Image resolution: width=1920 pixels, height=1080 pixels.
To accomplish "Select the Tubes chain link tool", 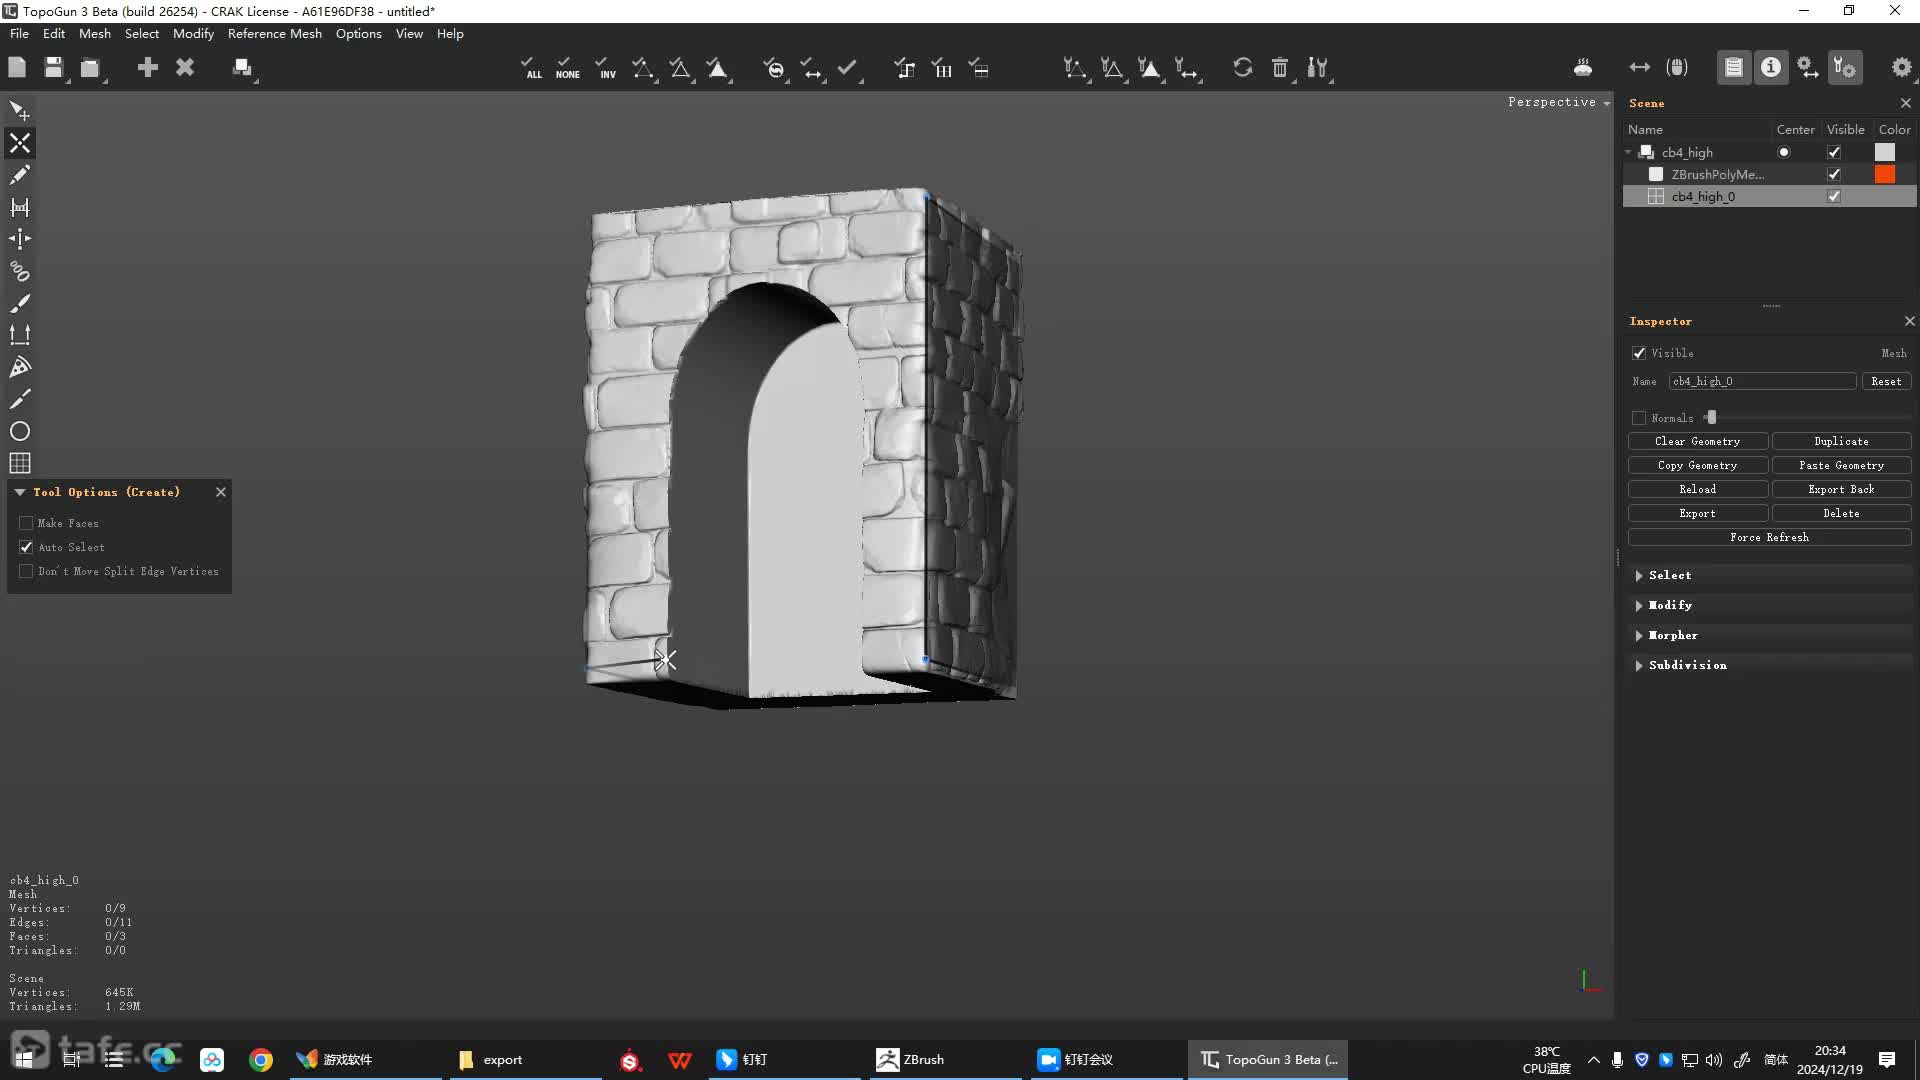I will click(x=20, y=271).
